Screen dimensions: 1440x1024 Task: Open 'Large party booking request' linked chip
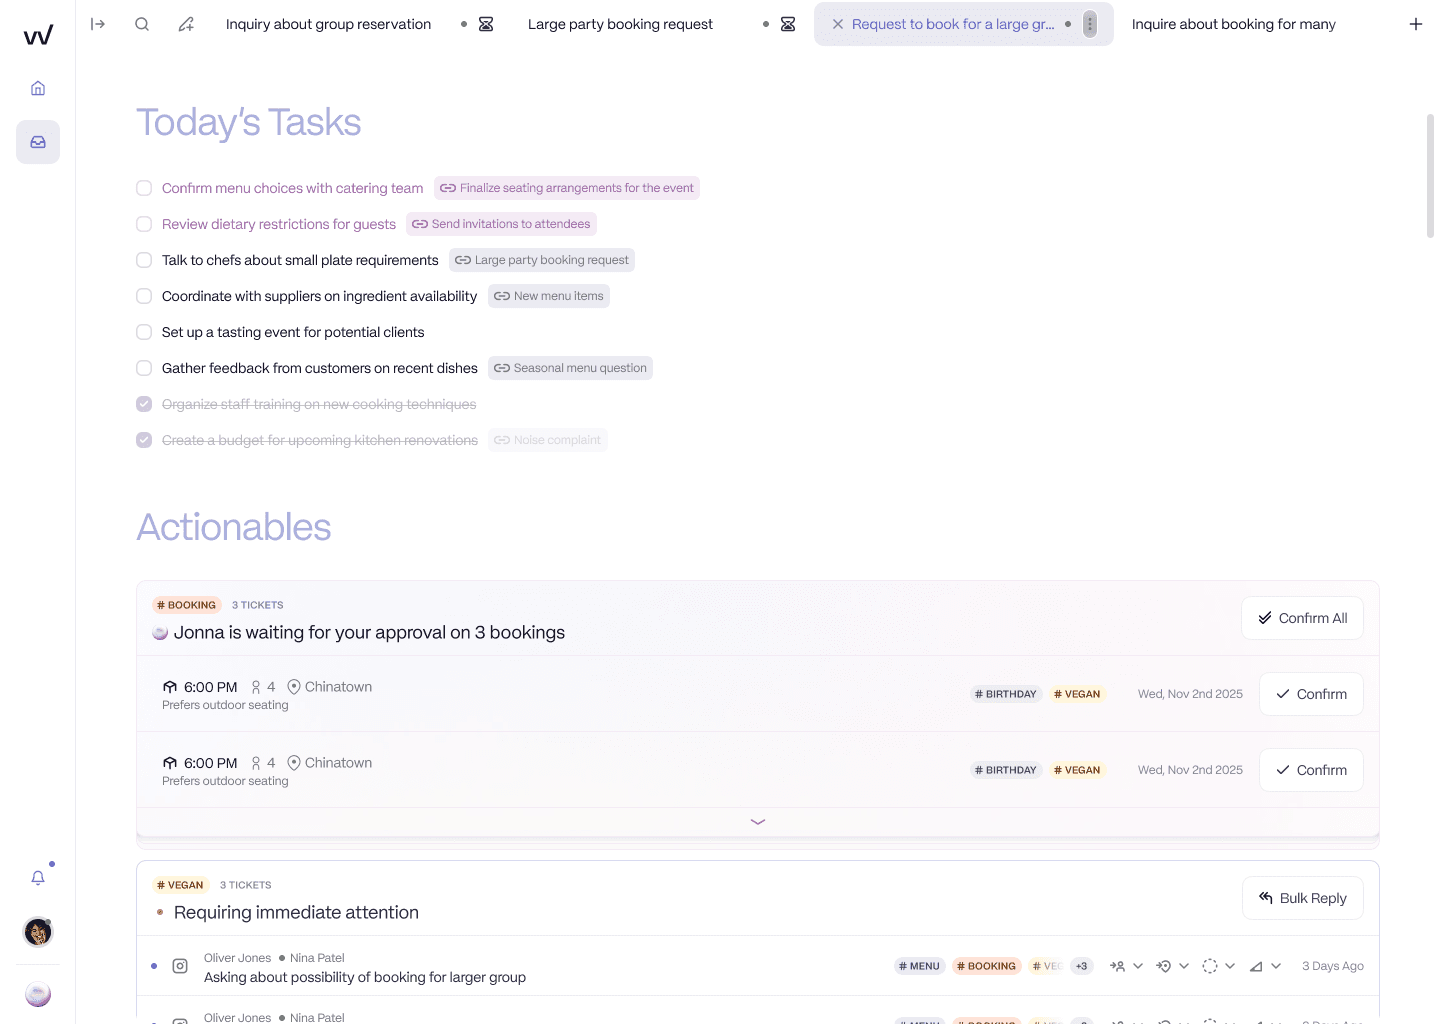click(542, 260)
